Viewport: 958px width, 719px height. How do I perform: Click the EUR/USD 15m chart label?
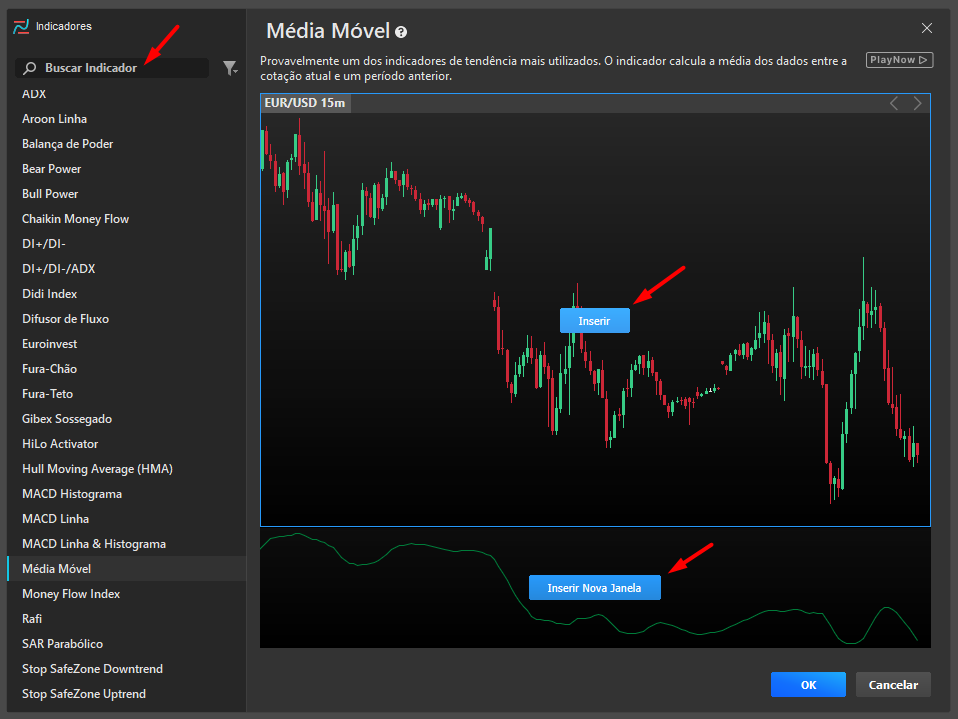click(305, 103)
